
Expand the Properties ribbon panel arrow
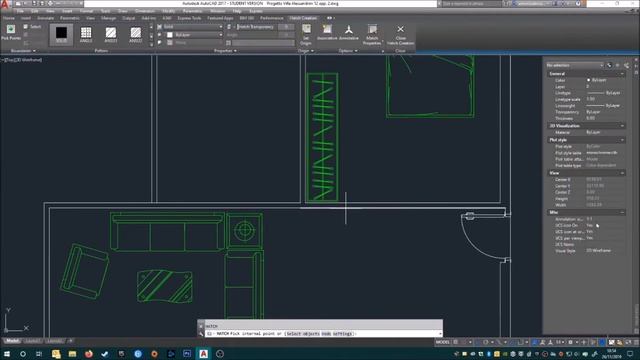coord(236,51)
